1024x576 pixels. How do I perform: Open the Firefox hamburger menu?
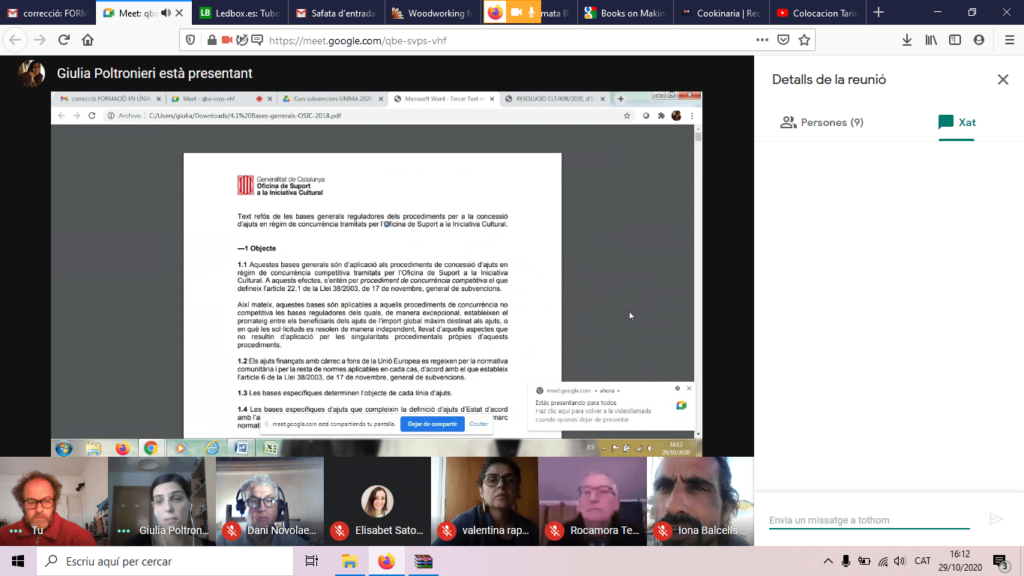pos(1009,40)
